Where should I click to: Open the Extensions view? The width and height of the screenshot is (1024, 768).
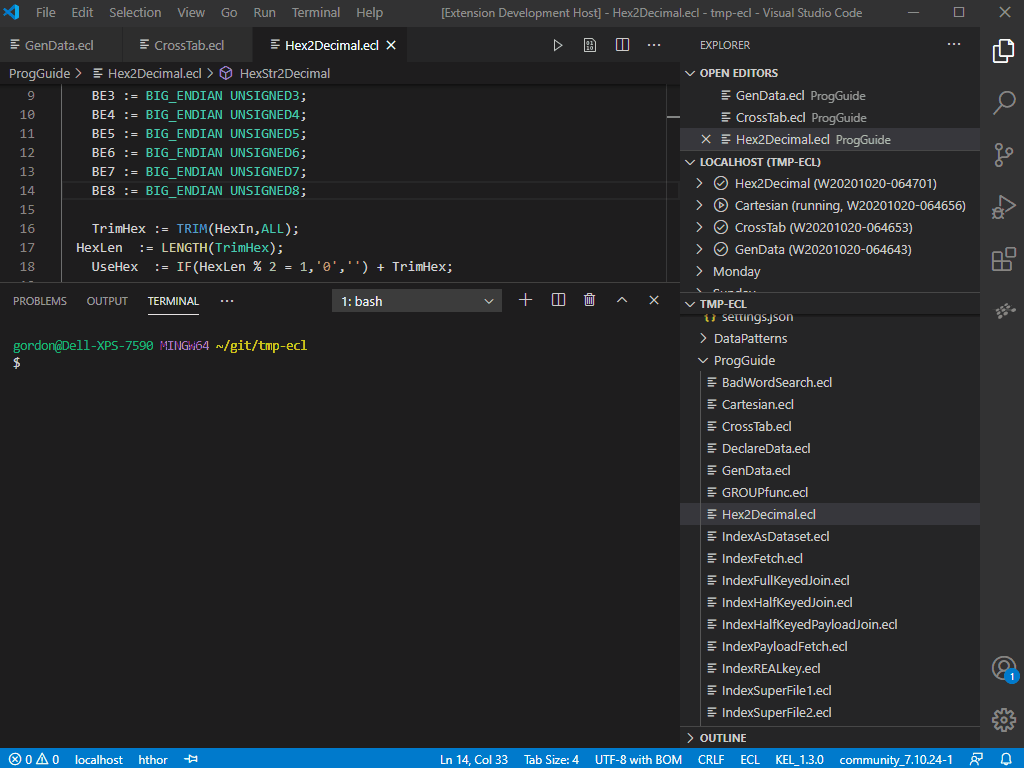pos(1003,261)
